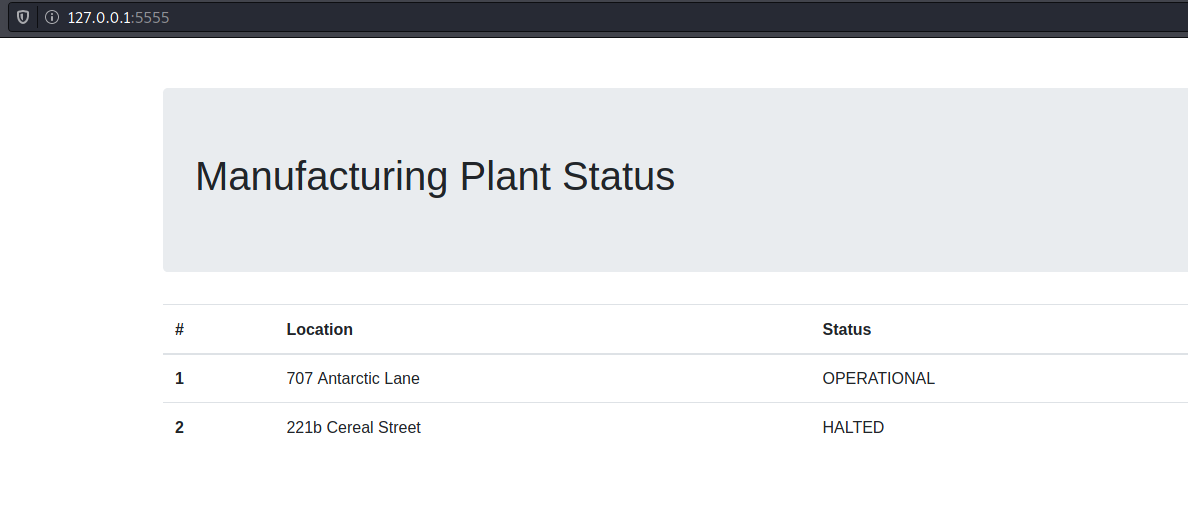The width and height of the screenshot is (1188, 506).
Task: Click the 127.0.0.1 host in address bar
Action: click(x=98, y=17)
